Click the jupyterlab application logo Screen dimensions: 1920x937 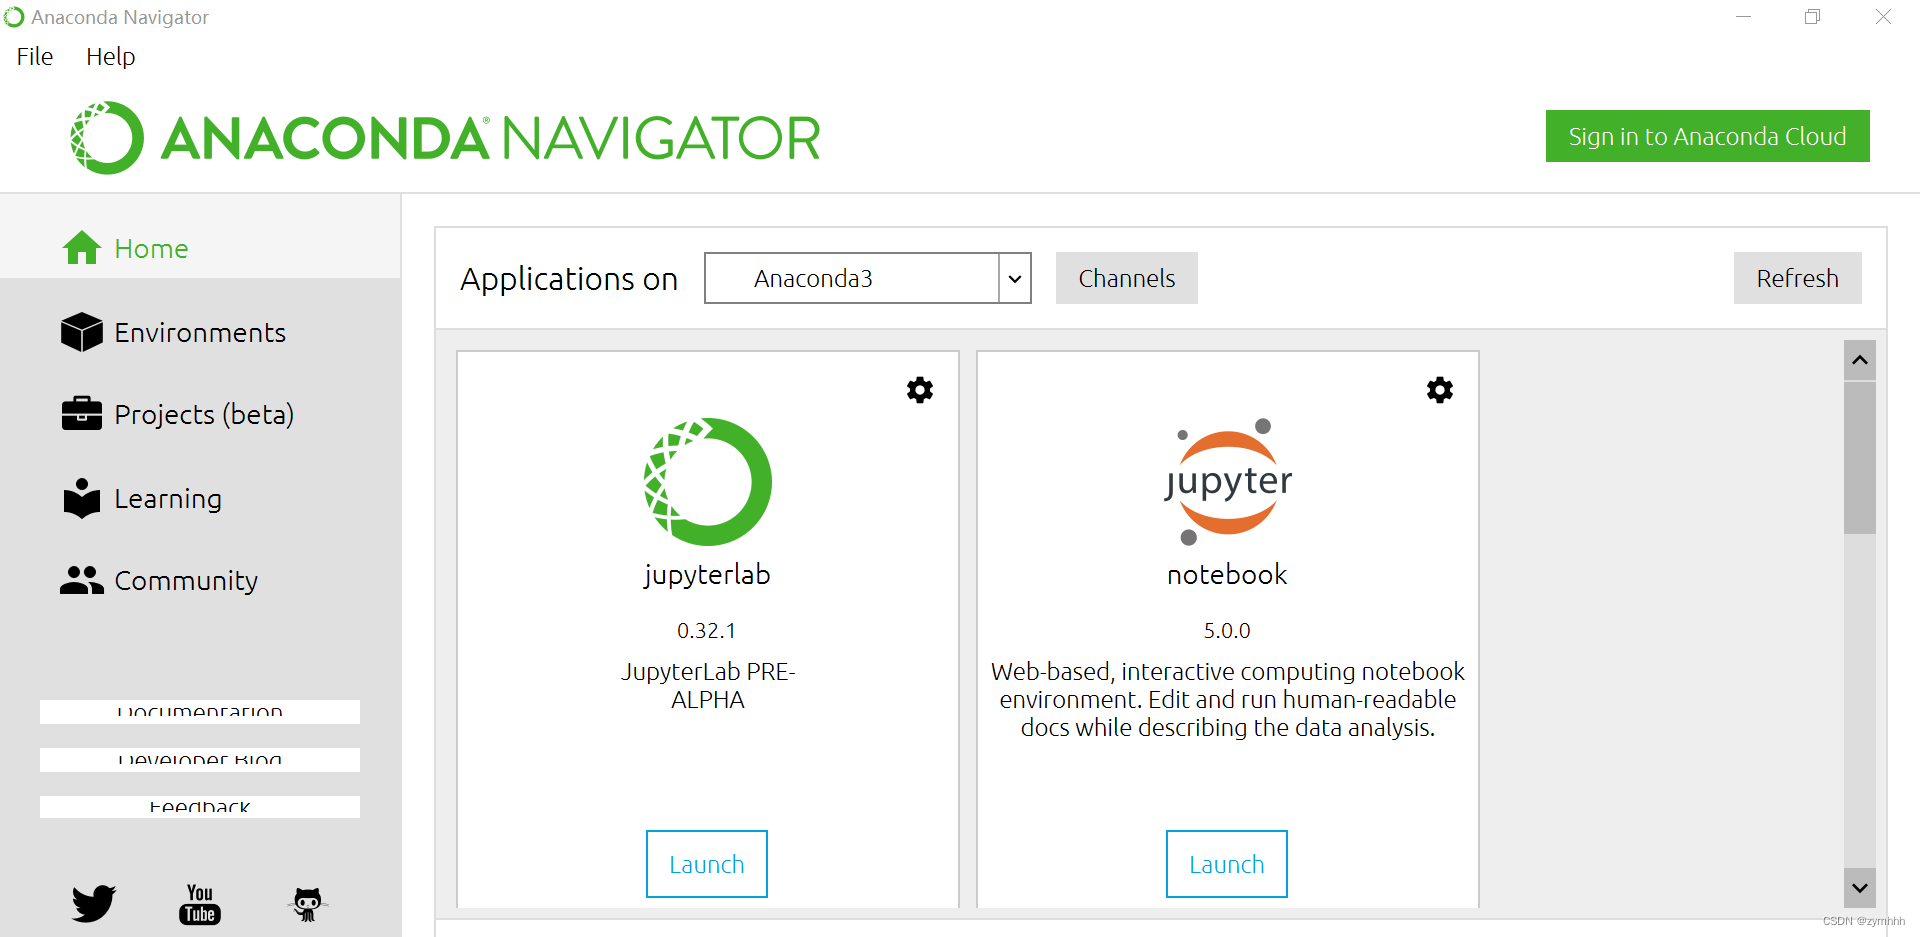[x=708, y=482]
